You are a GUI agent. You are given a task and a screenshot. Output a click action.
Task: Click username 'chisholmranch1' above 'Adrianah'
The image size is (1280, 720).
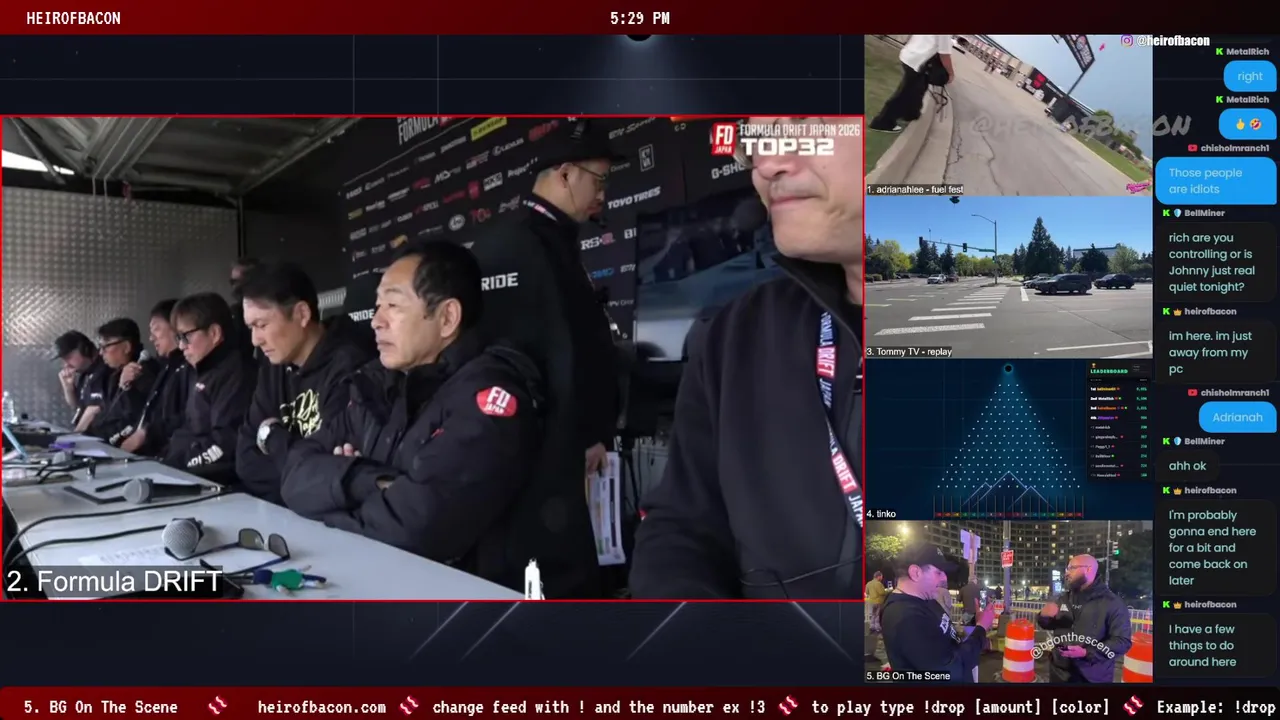pyautogui.click(x=1235, y=393)
